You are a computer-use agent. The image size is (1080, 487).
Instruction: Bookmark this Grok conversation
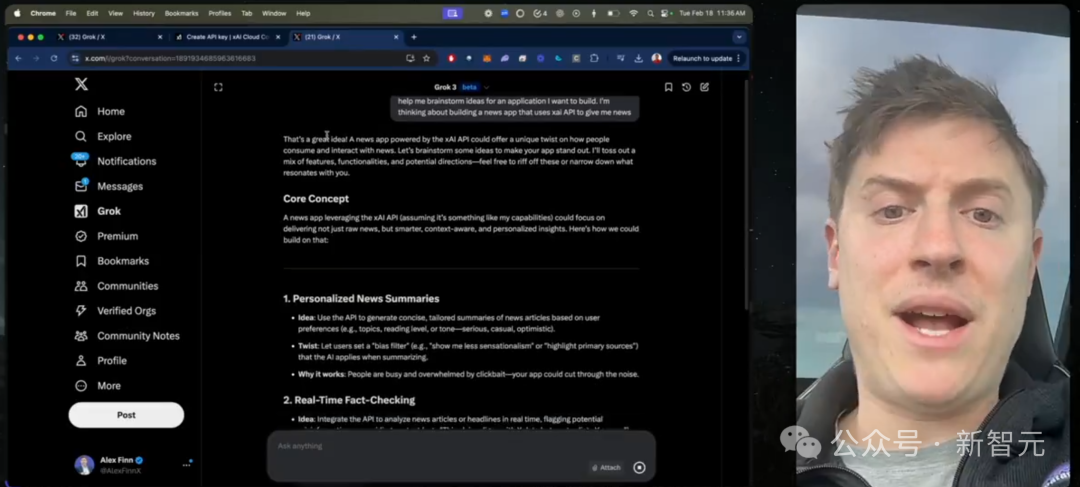point(668,87)
